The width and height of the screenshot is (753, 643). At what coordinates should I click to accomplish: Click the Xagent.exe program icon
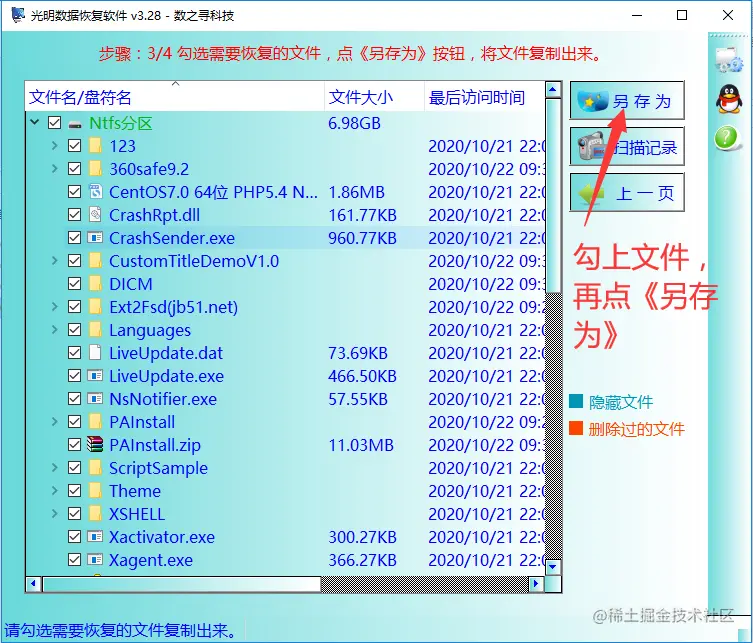click(95, 559)
